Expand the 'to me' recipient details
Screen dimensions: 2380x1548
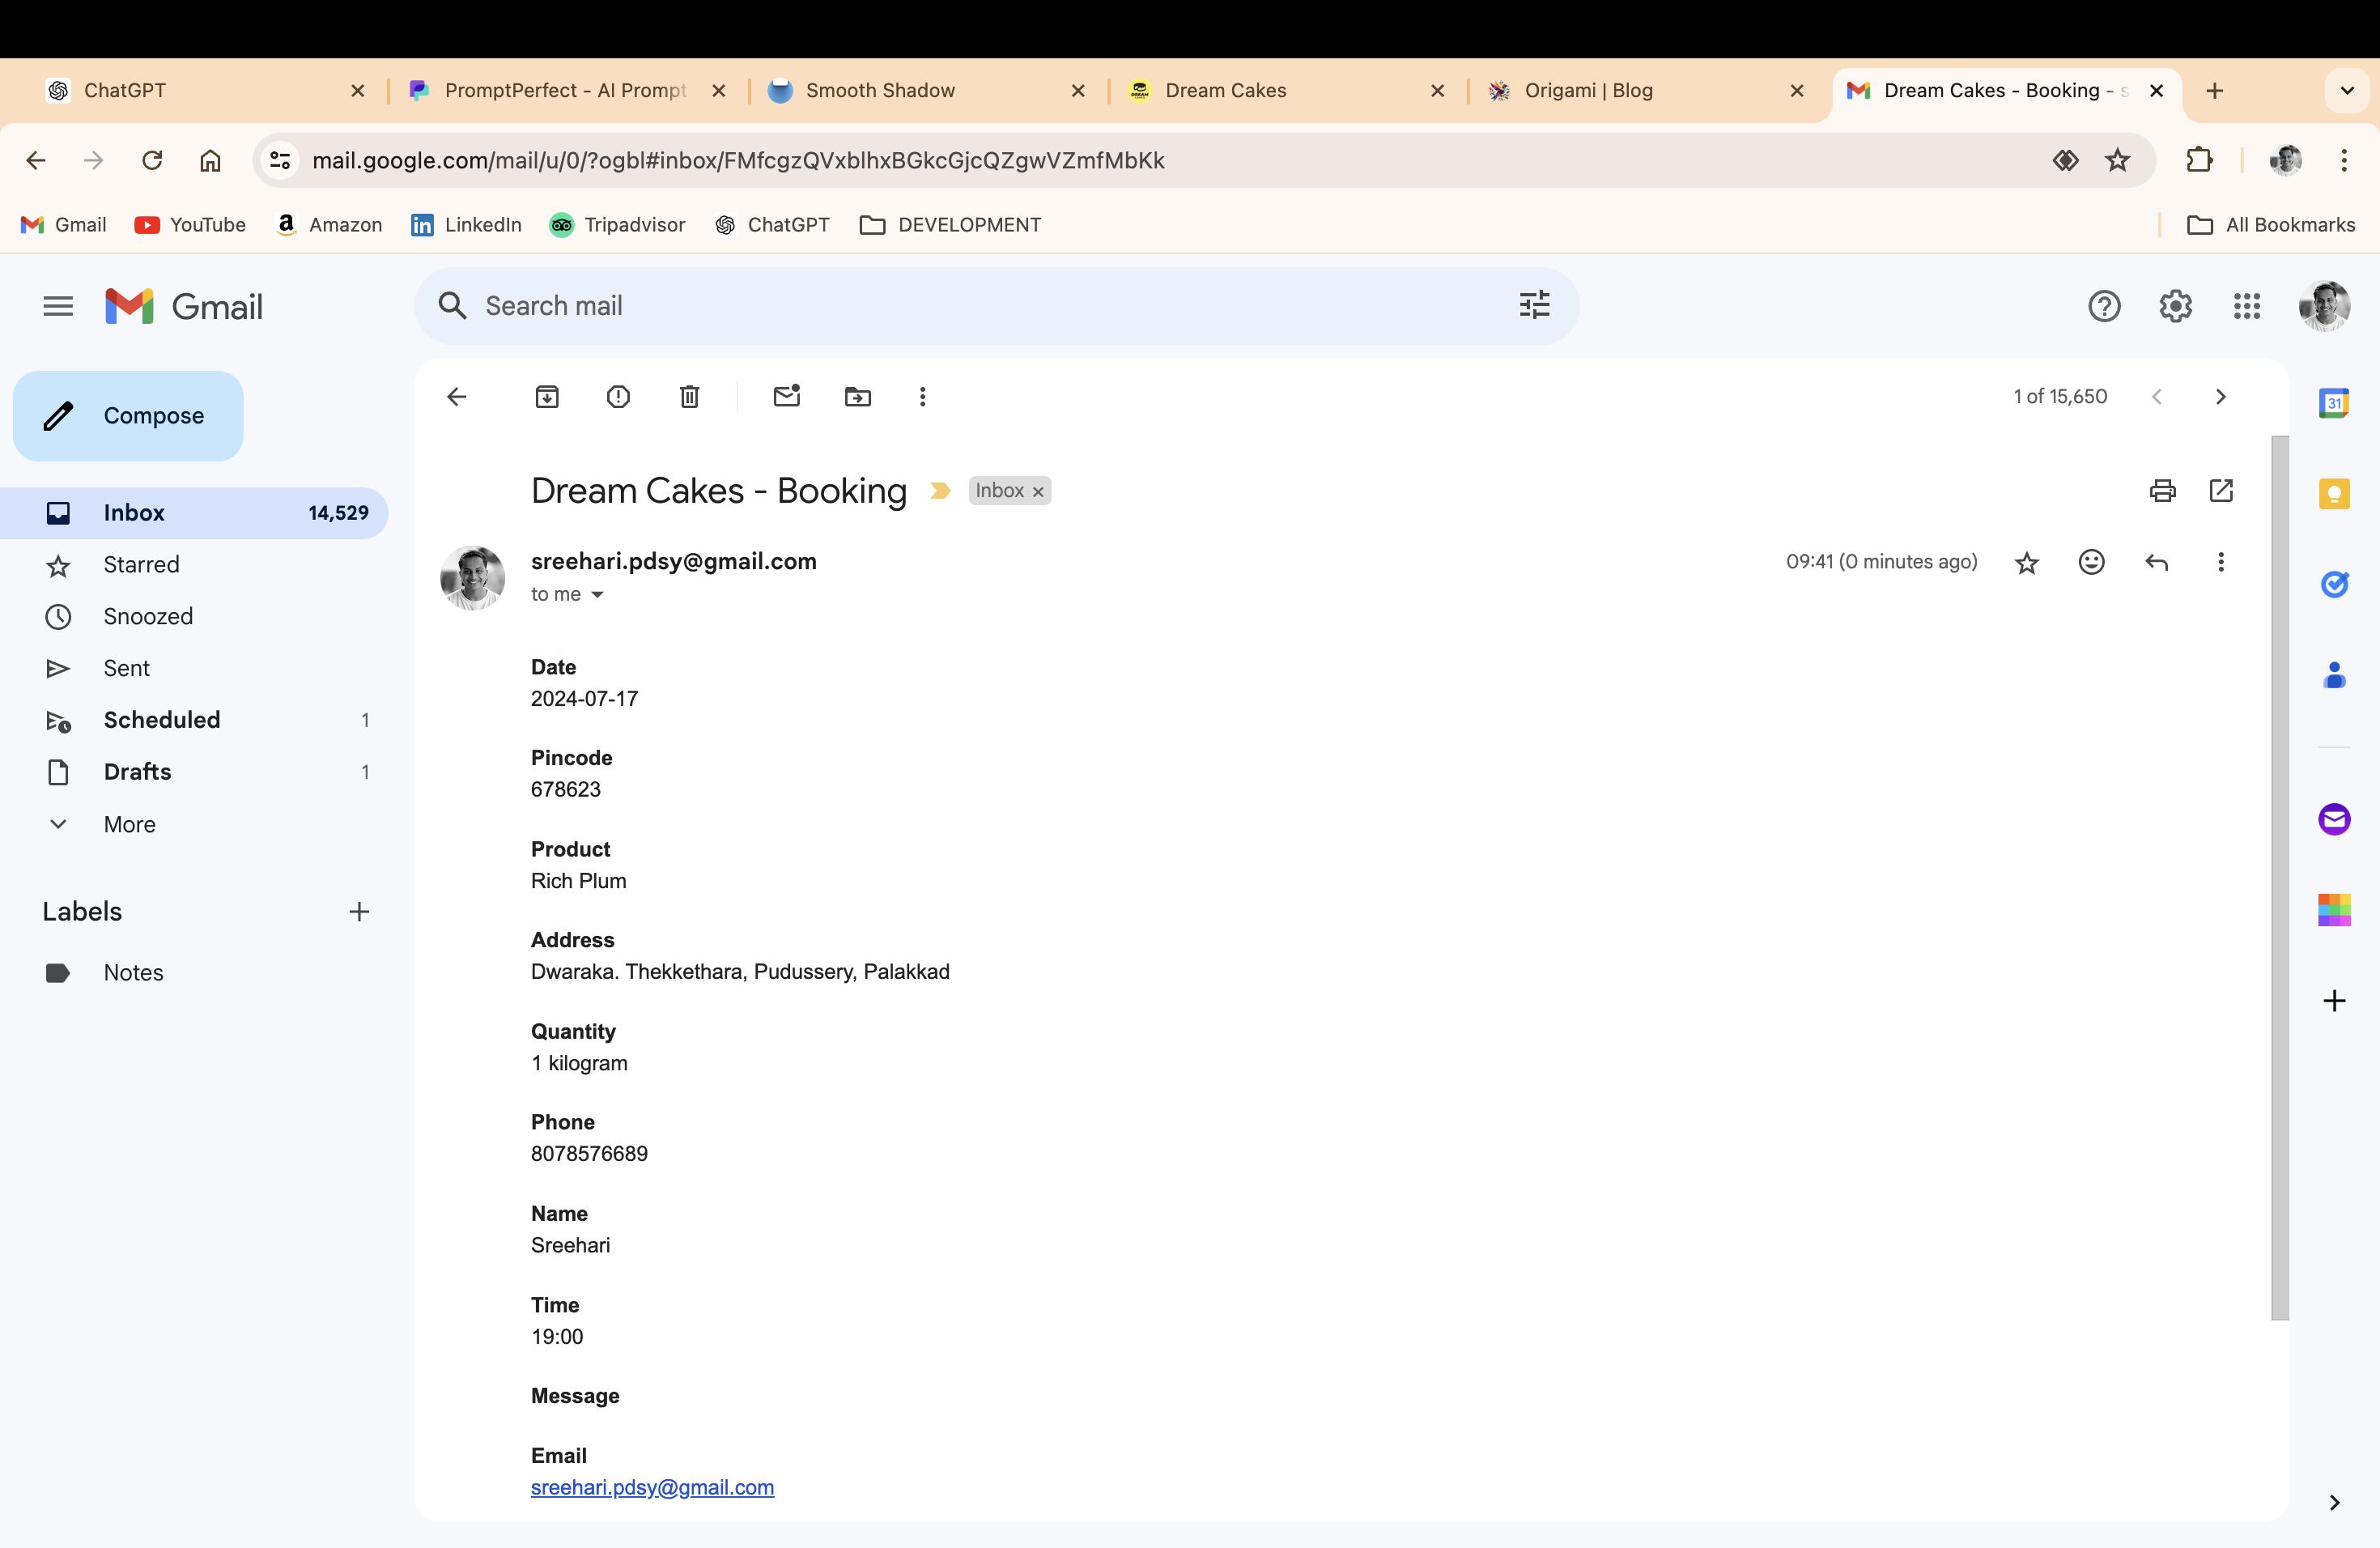(597, 595)
